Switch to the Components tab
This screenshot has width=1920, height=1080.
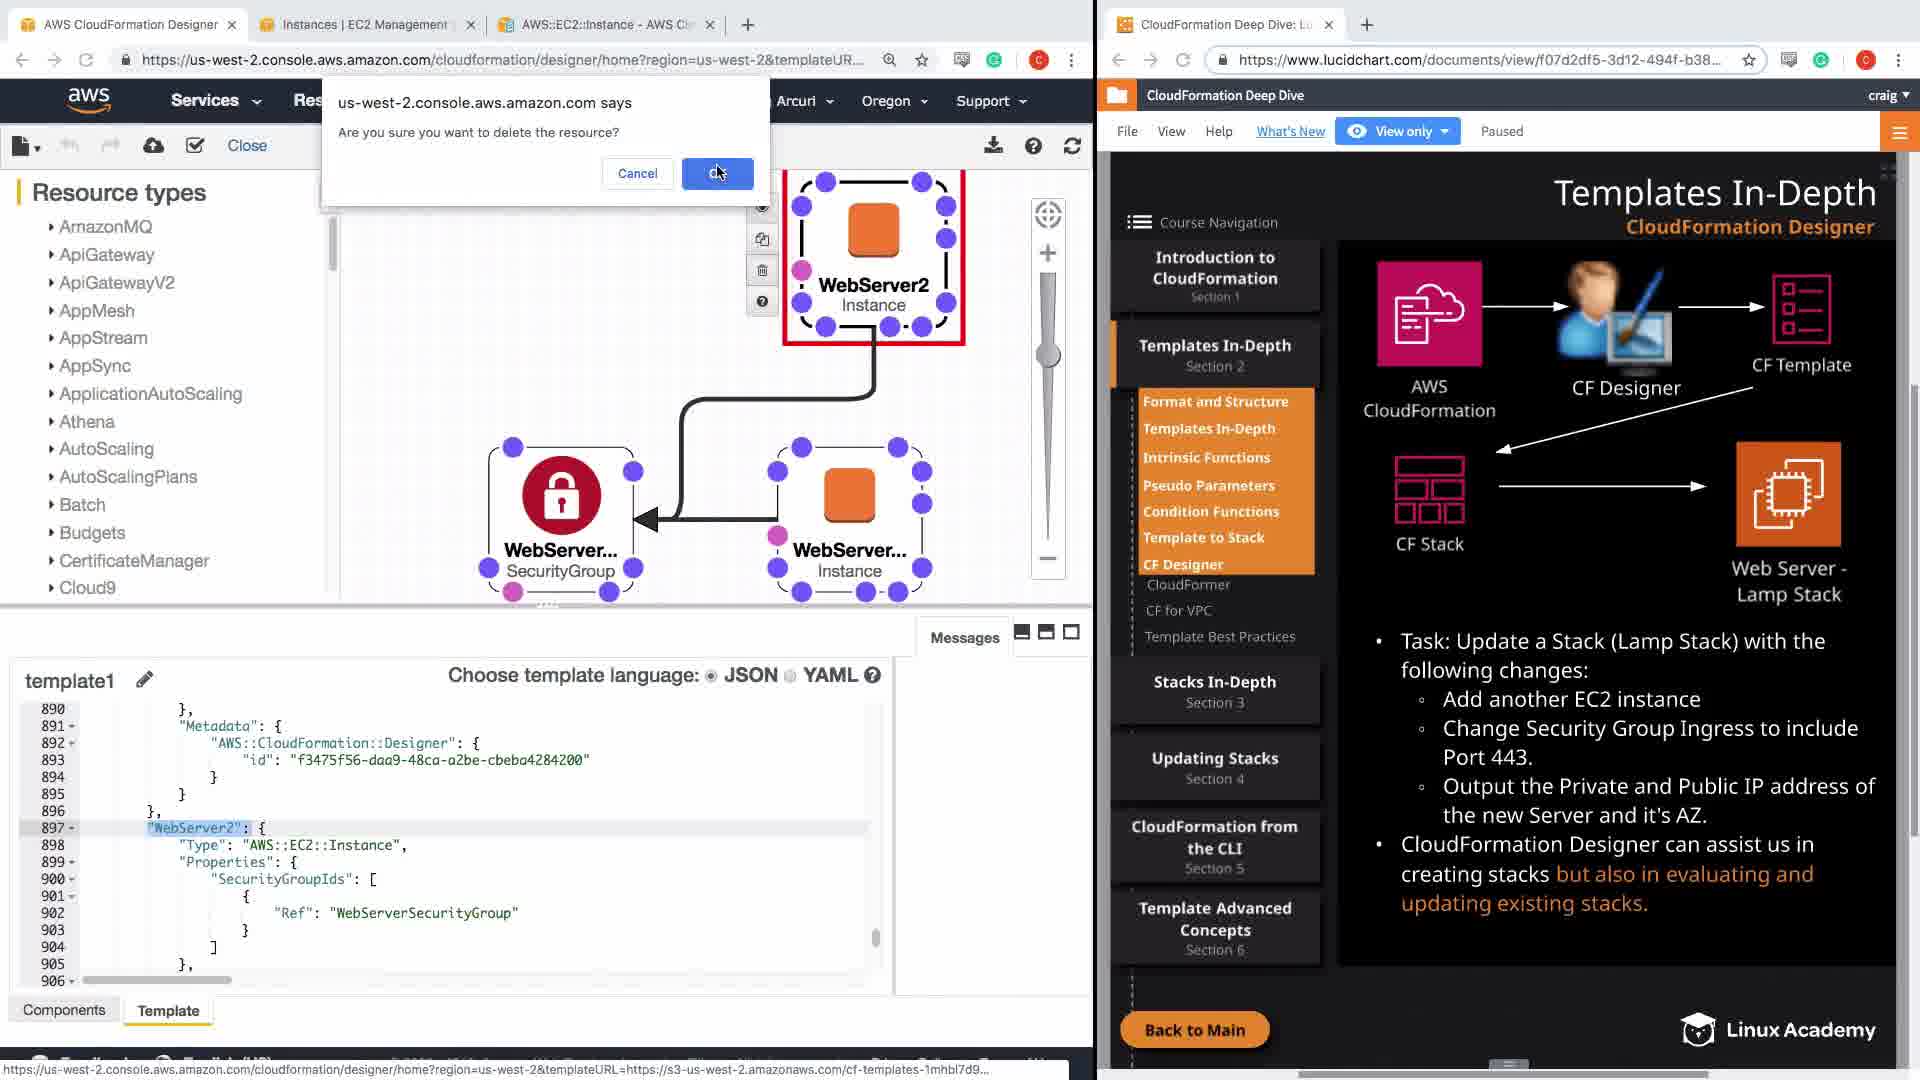(64, 1010)
